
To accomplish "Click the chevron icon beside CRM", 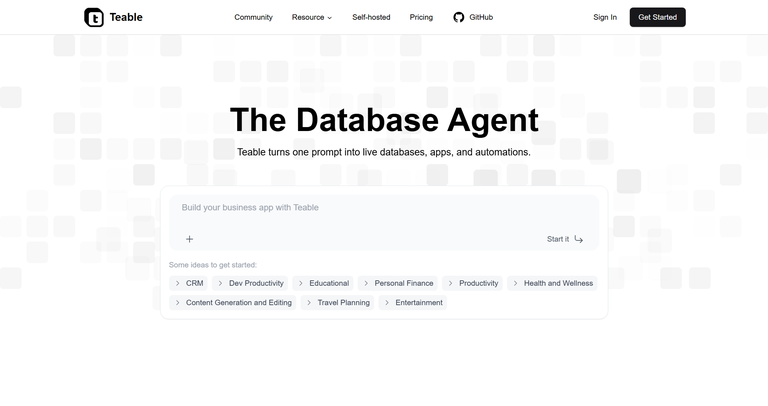I will click(x=178, y=283).
